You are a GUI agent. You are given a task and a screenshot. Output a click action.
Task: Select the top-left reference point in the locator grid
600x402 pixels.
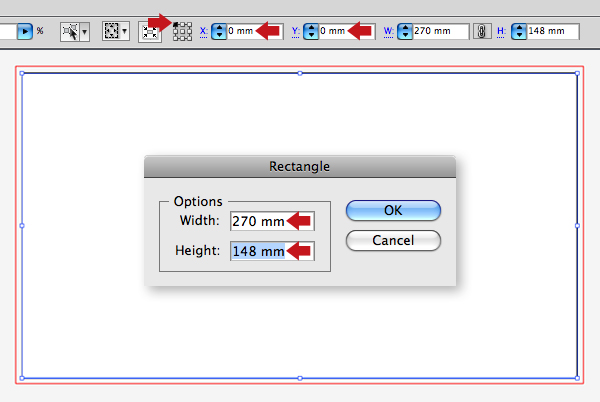[176, 24]
